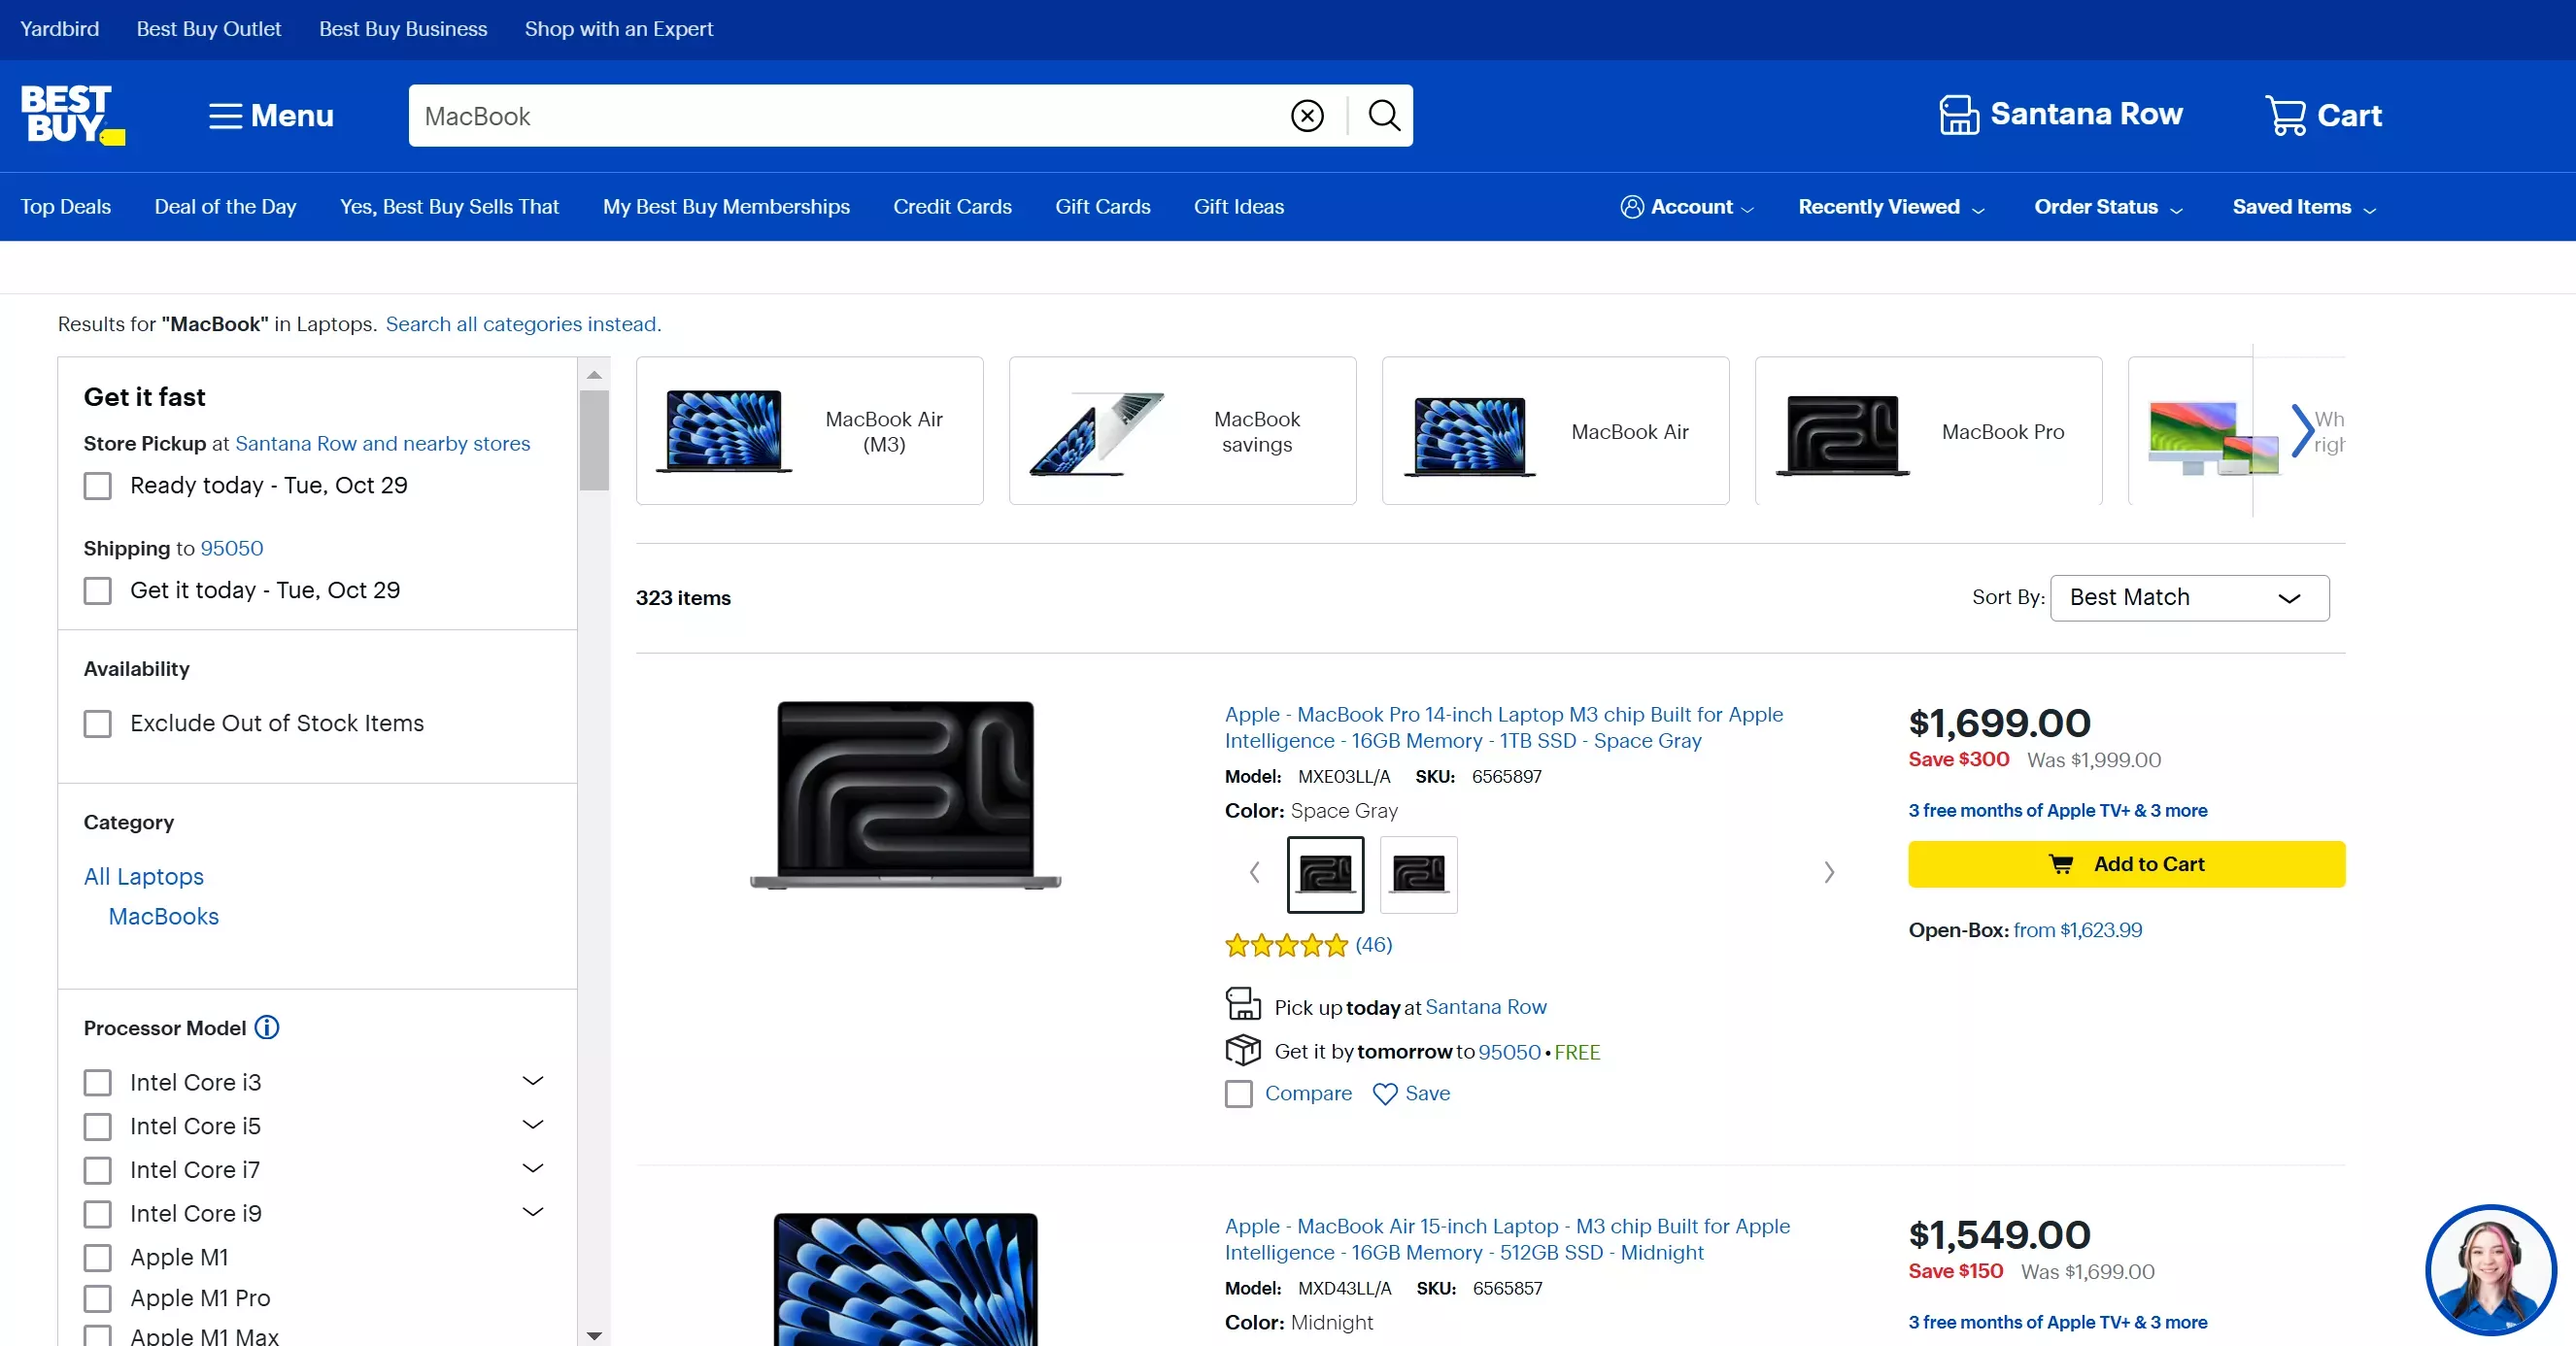Clear the search field with X icon
This screenshot has width=2576, height=1346.
tap(1307, 116)
